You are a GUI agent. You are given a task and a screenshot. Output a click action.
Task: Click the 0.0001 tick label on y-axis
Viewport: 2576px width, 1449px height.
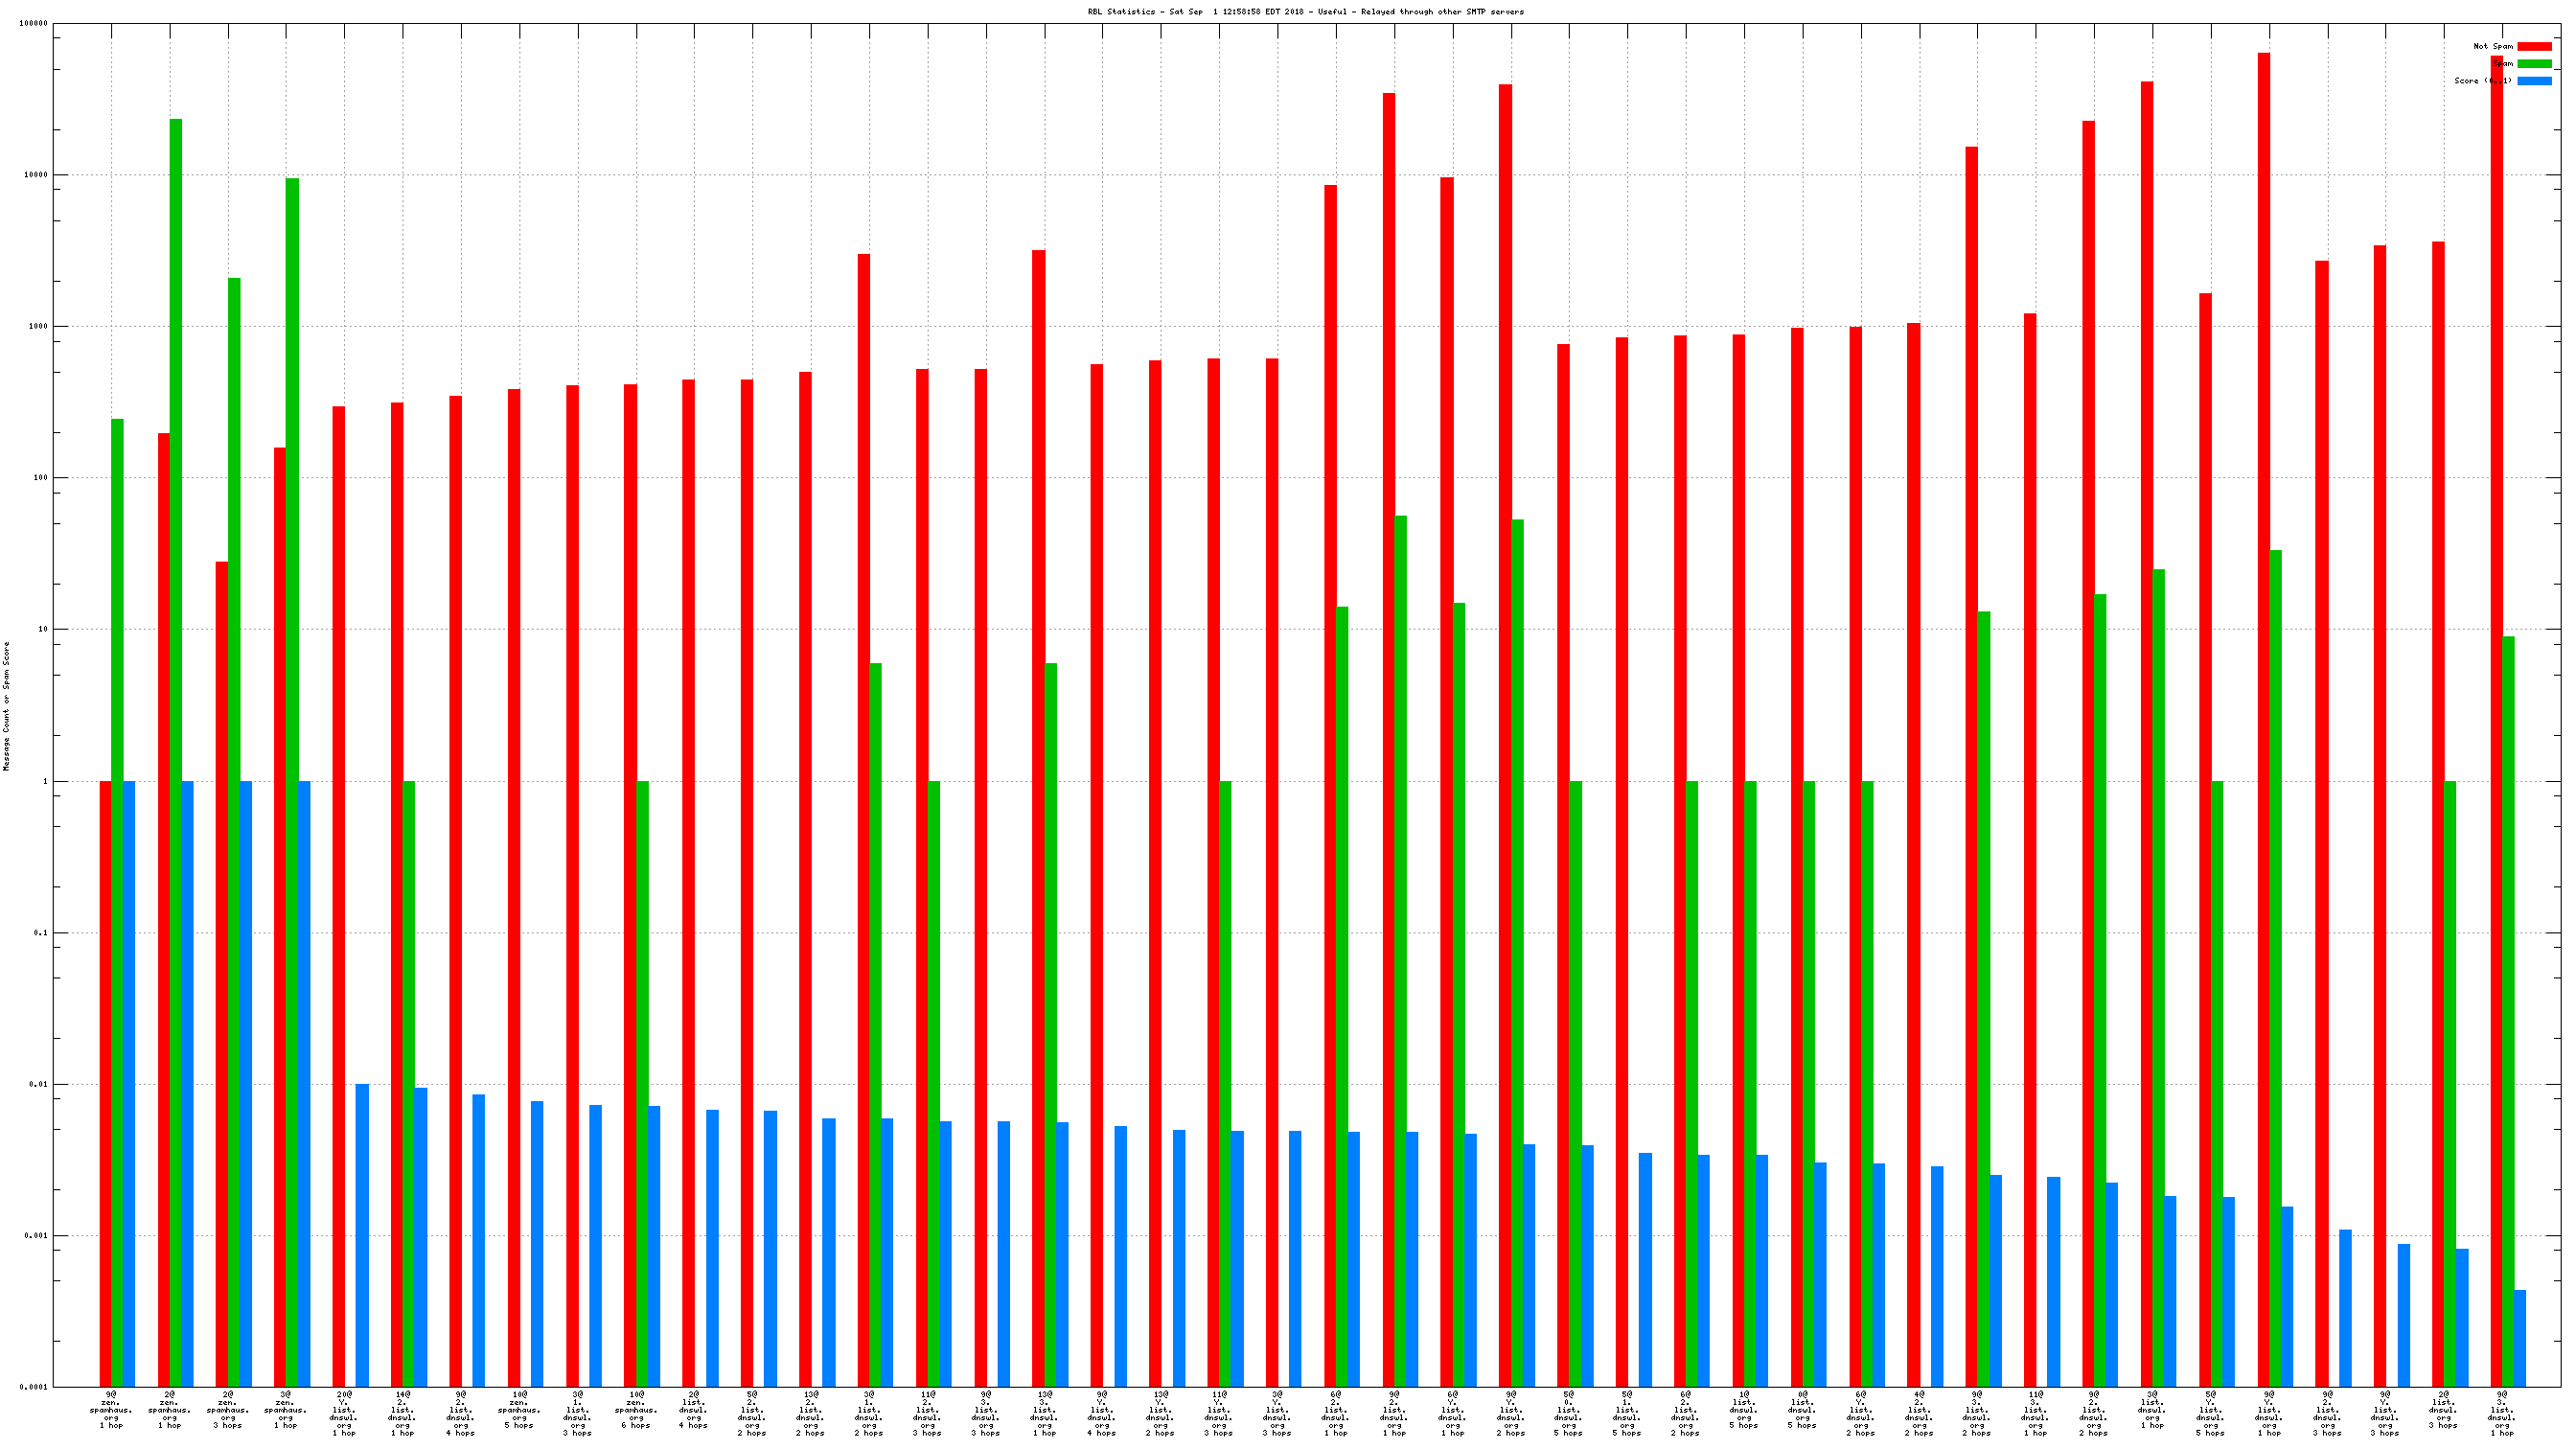[35, 1387]
